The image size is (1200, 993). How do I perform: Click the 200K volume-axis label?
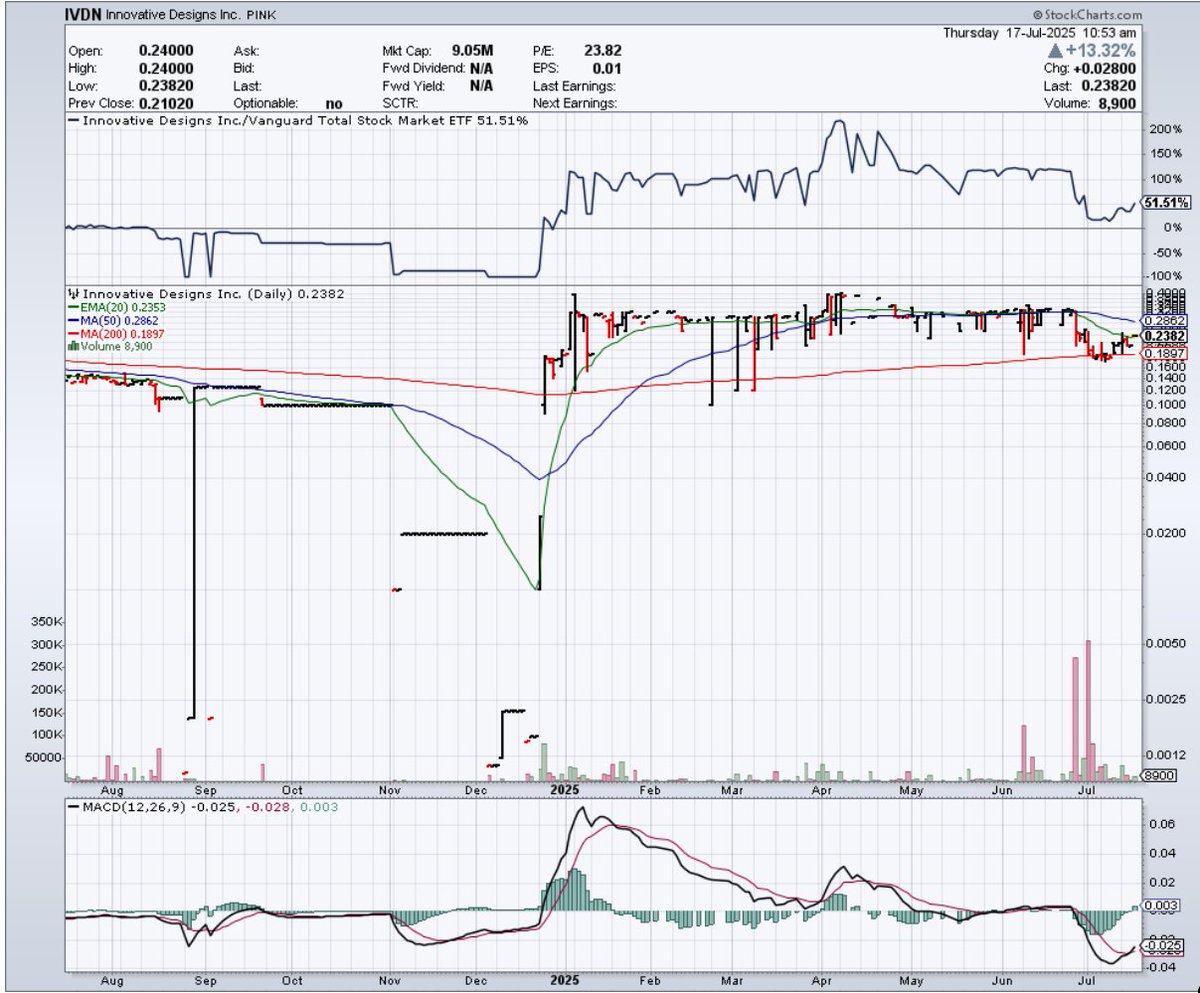(x=47, y=690)
